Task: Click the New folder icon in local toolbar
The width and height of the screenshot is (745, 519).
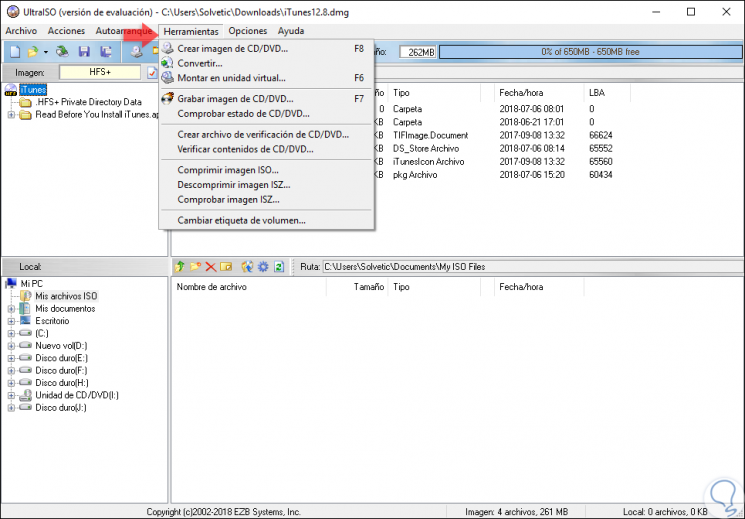Action: [x=195, y=267]
